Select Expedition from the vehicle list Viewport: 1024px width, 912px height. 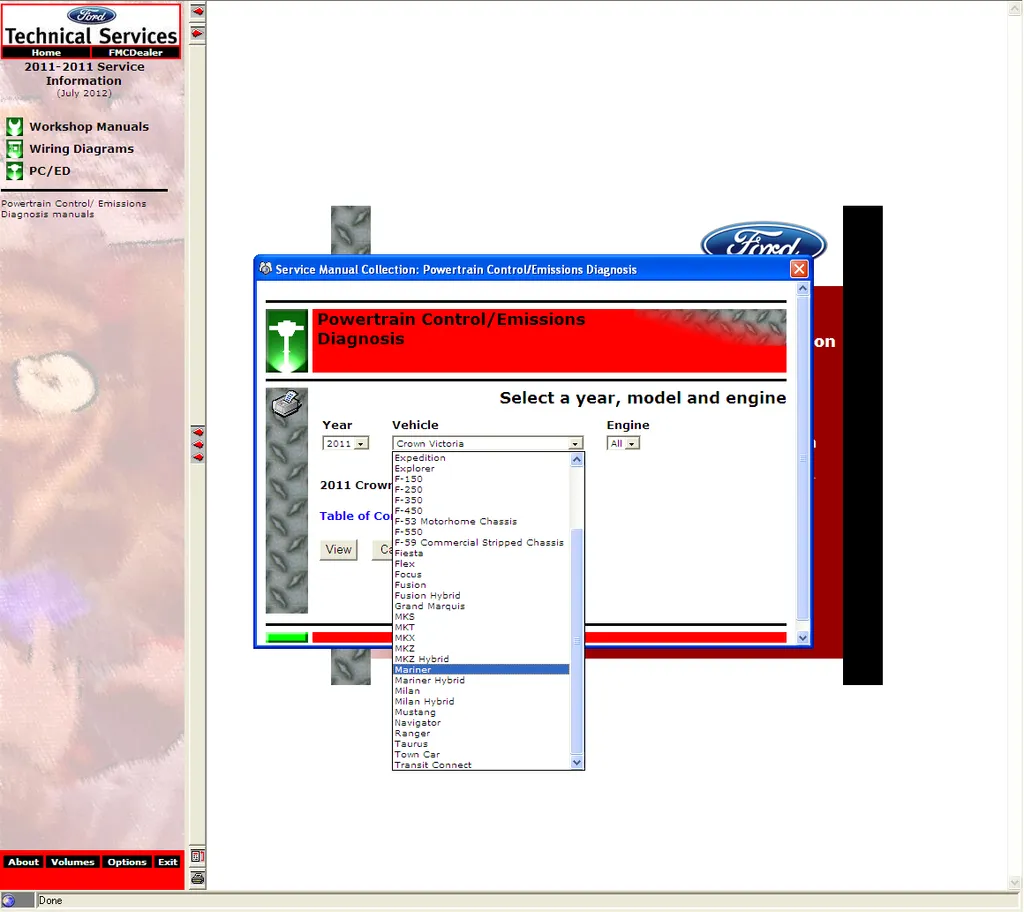(481, 458)
